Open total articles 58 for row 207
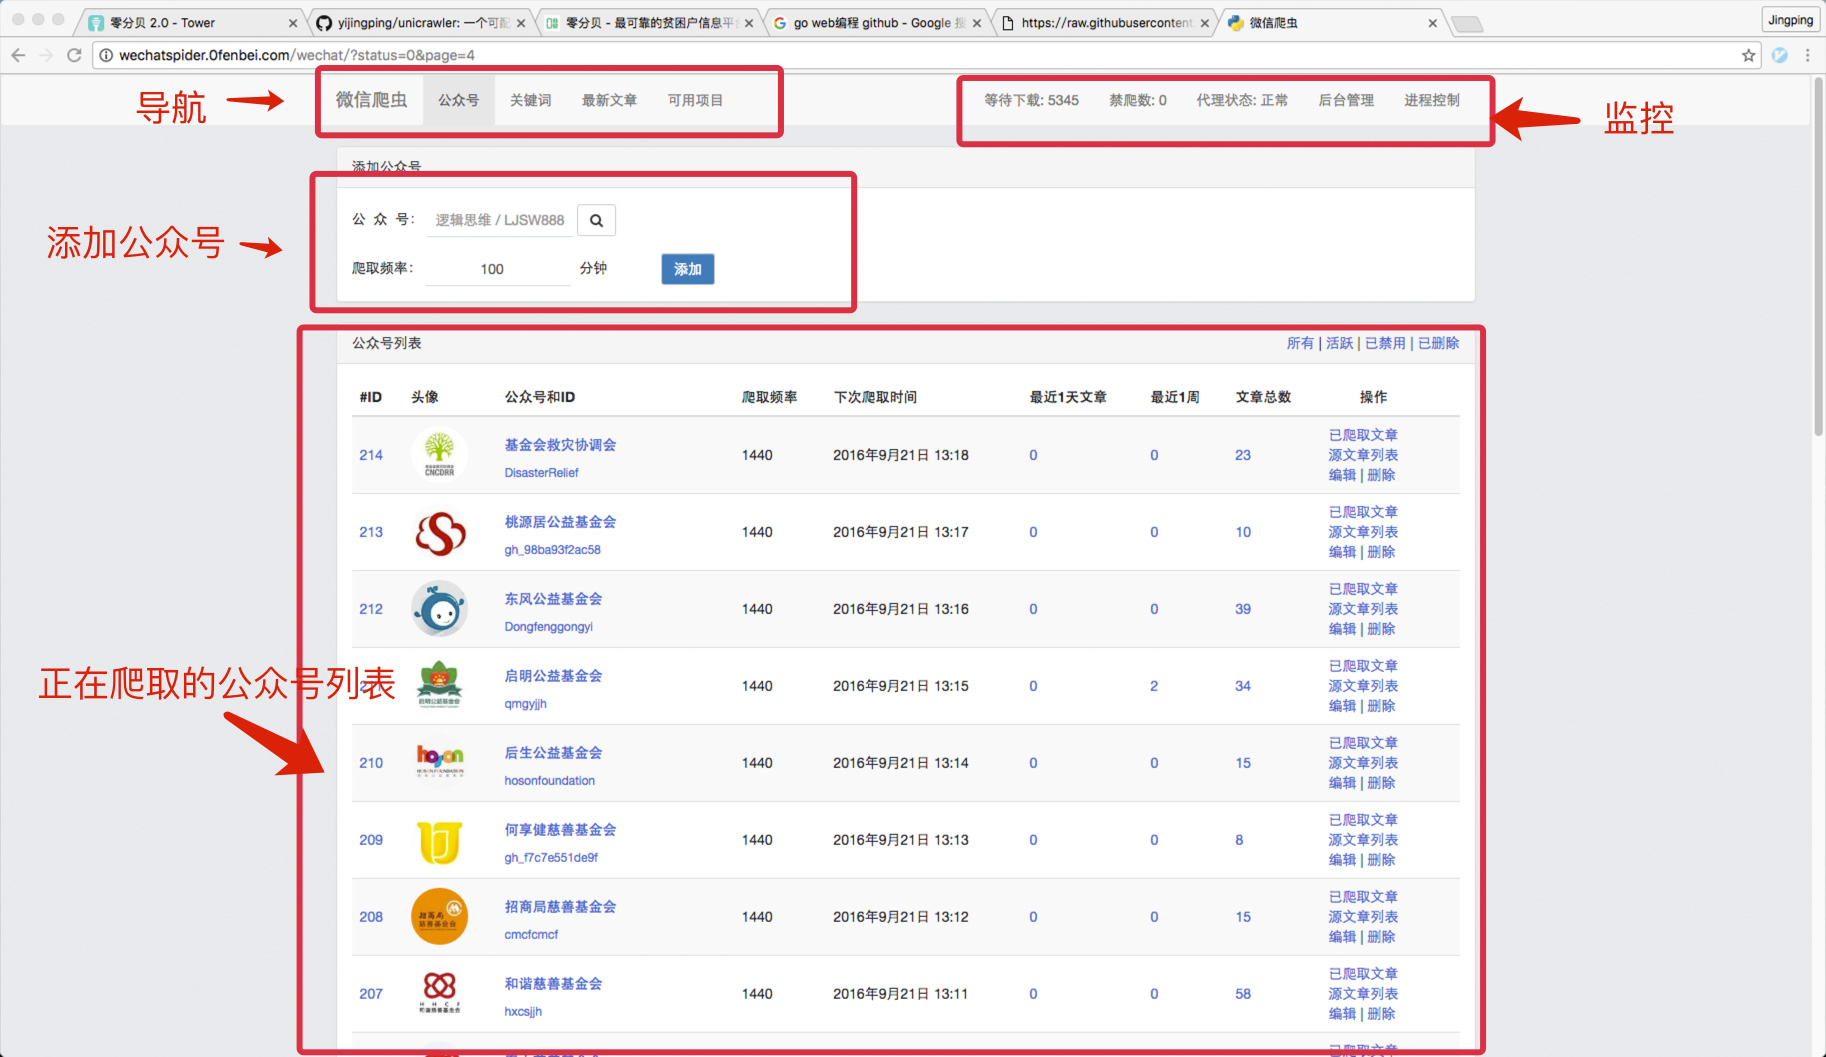Screen dimensions: 1826x1057 1243,994
